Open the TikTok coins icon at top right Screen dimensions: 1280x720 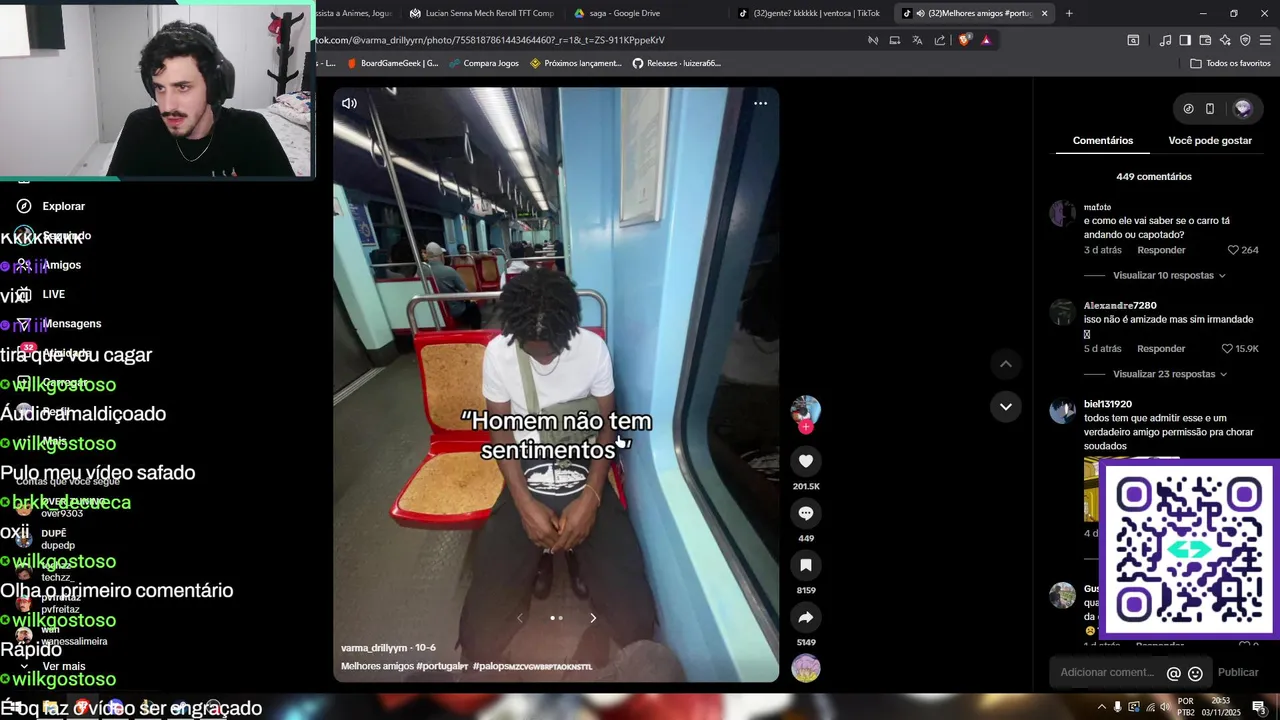coord(1188,109)
